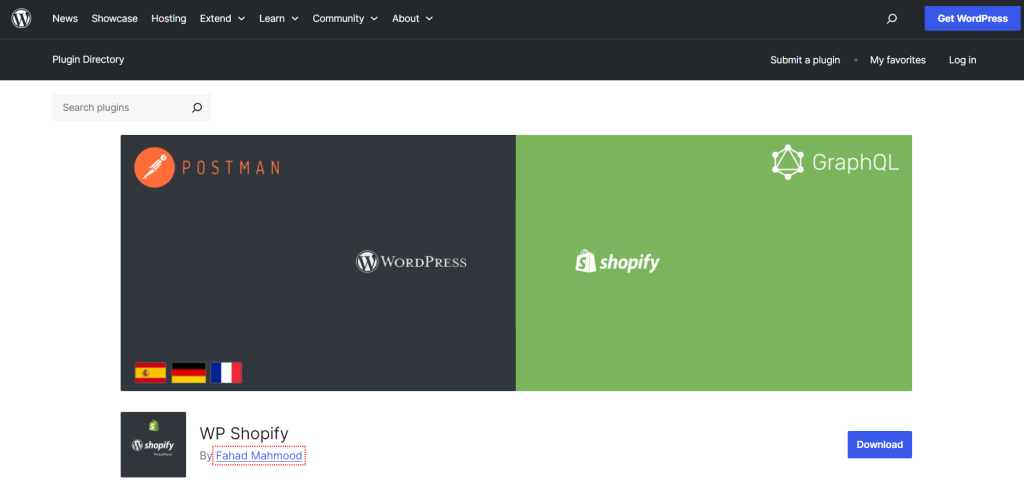Download the WP Shopify plugin
Screen dimensions: 1024x490
[879, 445]
